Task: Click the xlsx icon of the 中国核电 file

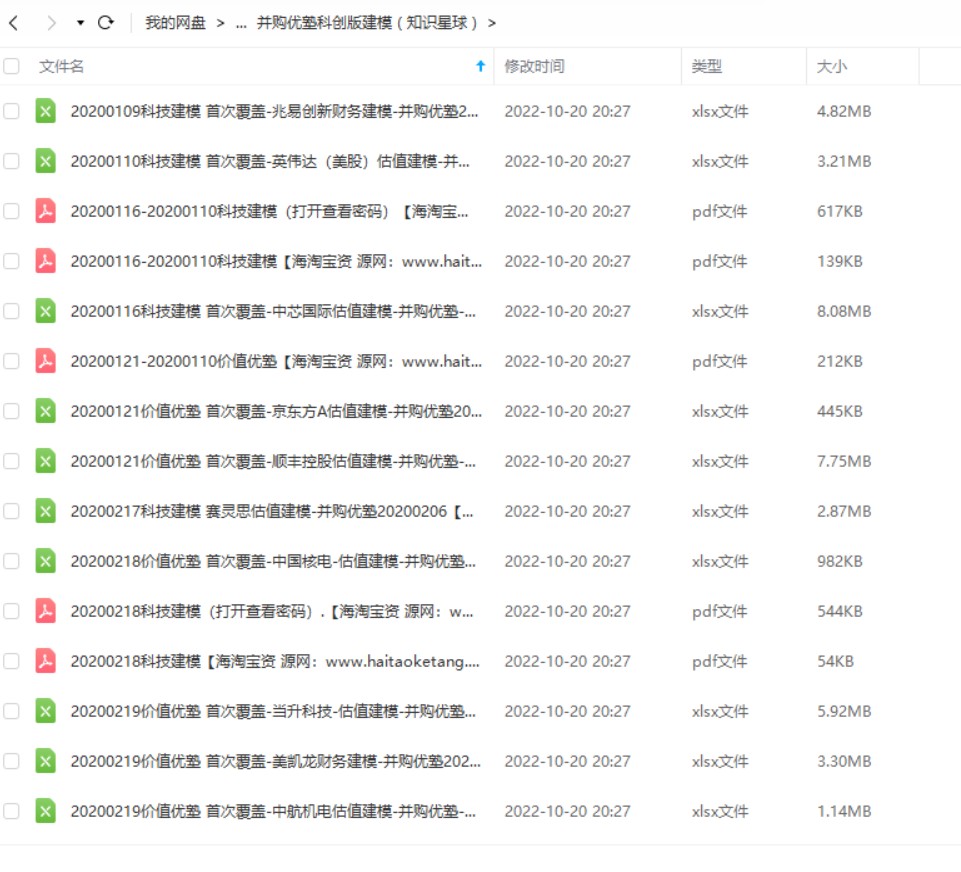Action: pos(45,561)
